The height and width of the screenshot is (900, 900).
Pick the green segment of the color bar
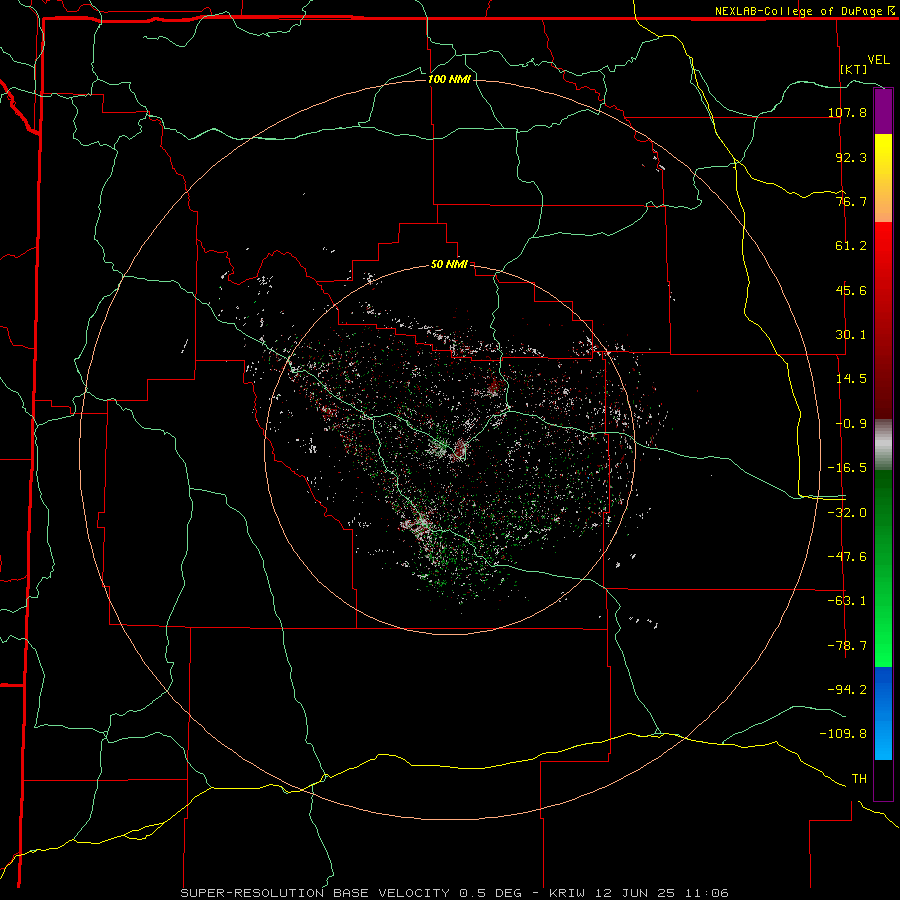883,568
